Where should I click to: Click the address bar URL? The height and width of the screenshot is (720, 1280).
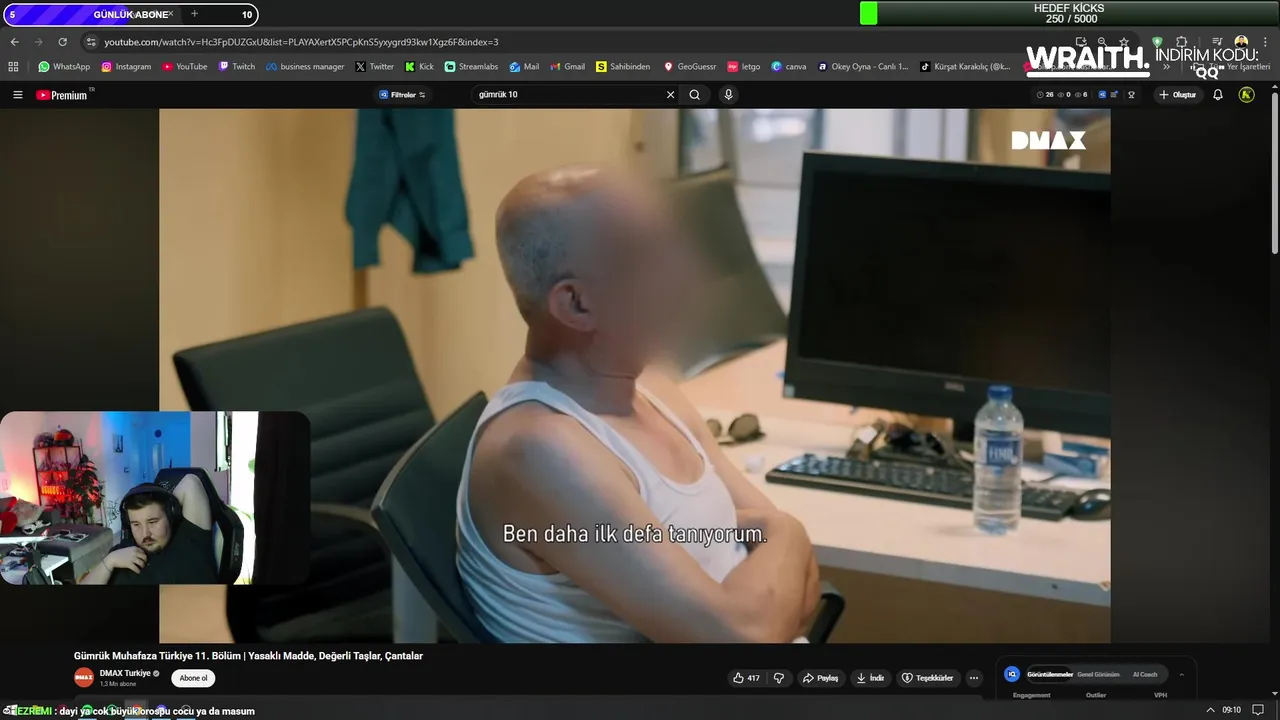click(x=301, y=42)
